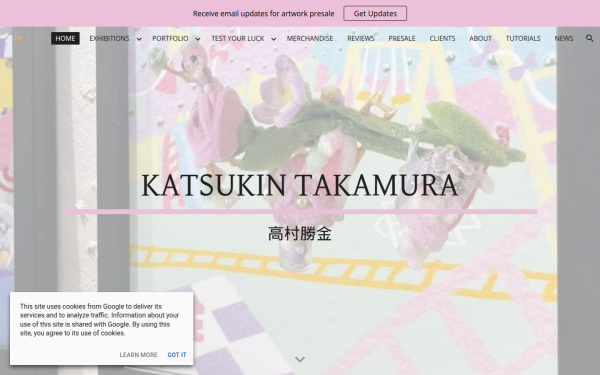Open the About page
600x375 pixels.
(480, 38)
